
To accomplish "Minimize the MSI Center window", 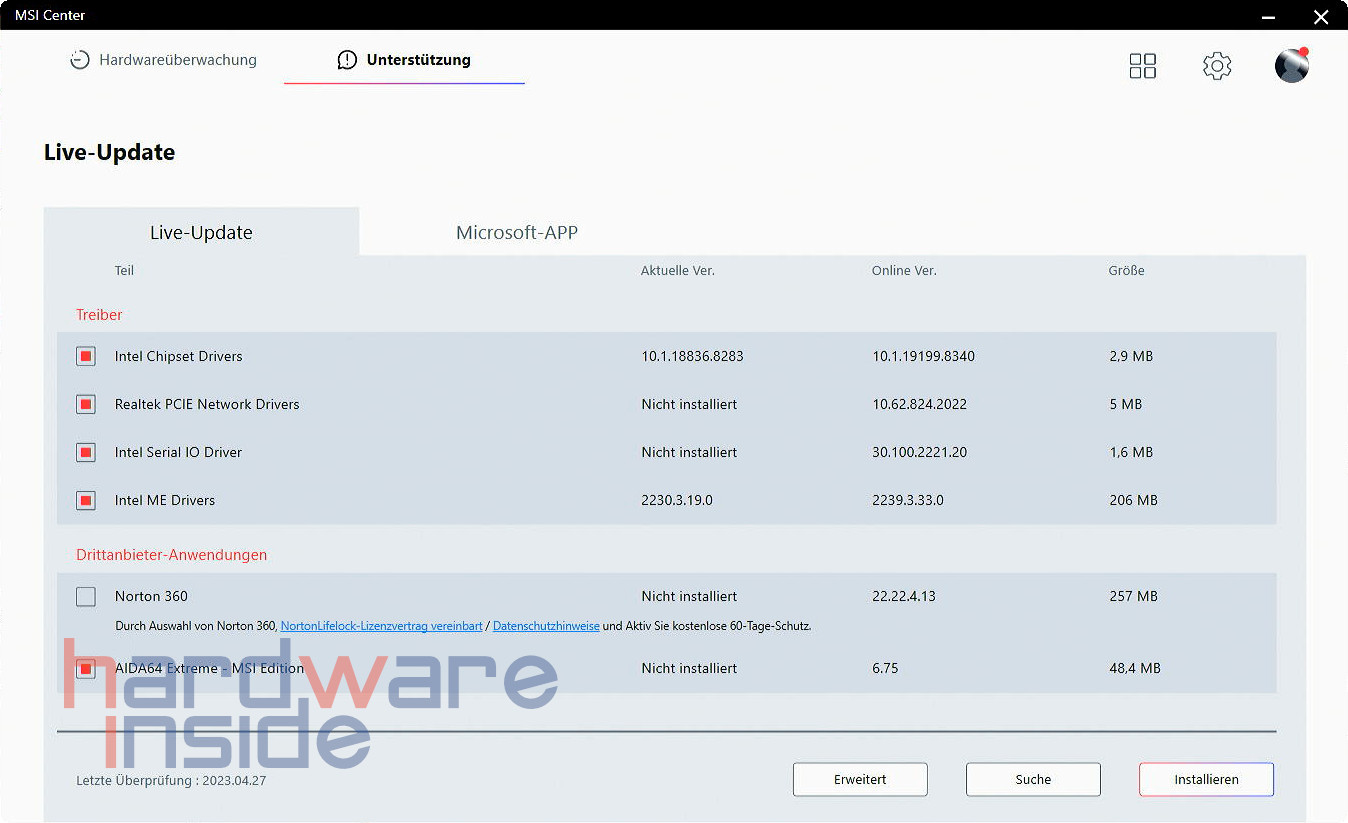I will [1268, 16].
